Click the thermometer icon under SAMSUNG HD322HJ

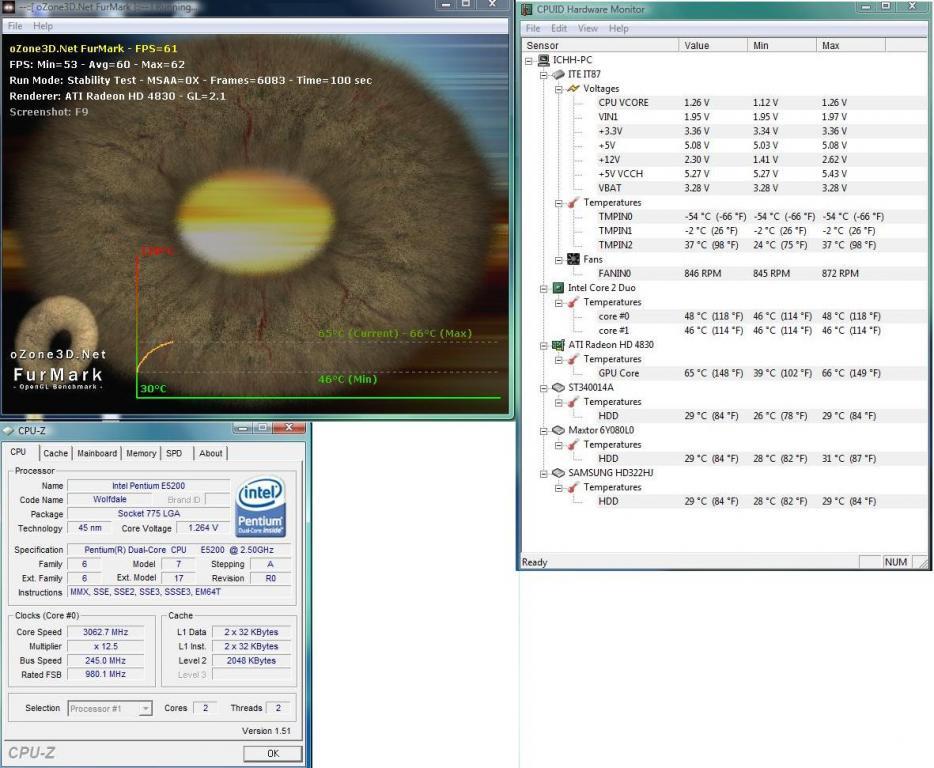point(573,487)
